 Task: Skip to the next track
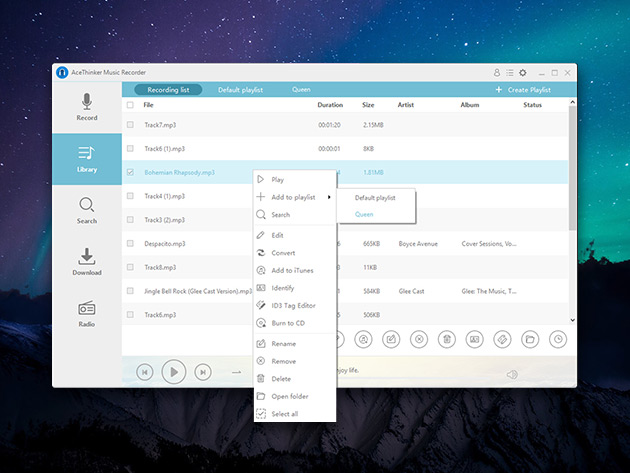click(203, 373)
